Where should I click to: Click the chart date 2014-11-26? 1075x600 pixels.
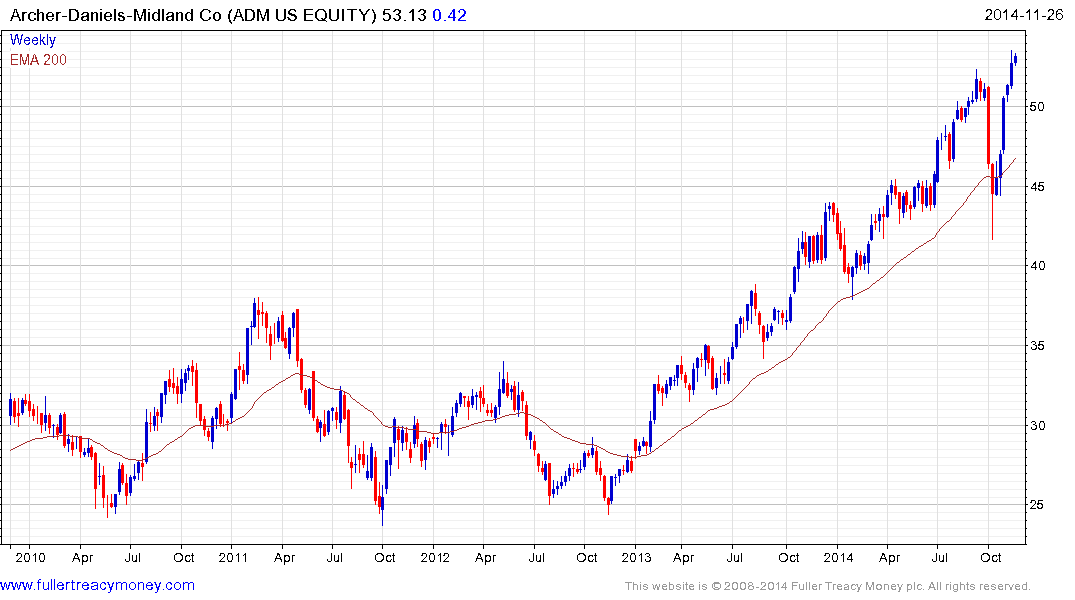(1026, 15)
